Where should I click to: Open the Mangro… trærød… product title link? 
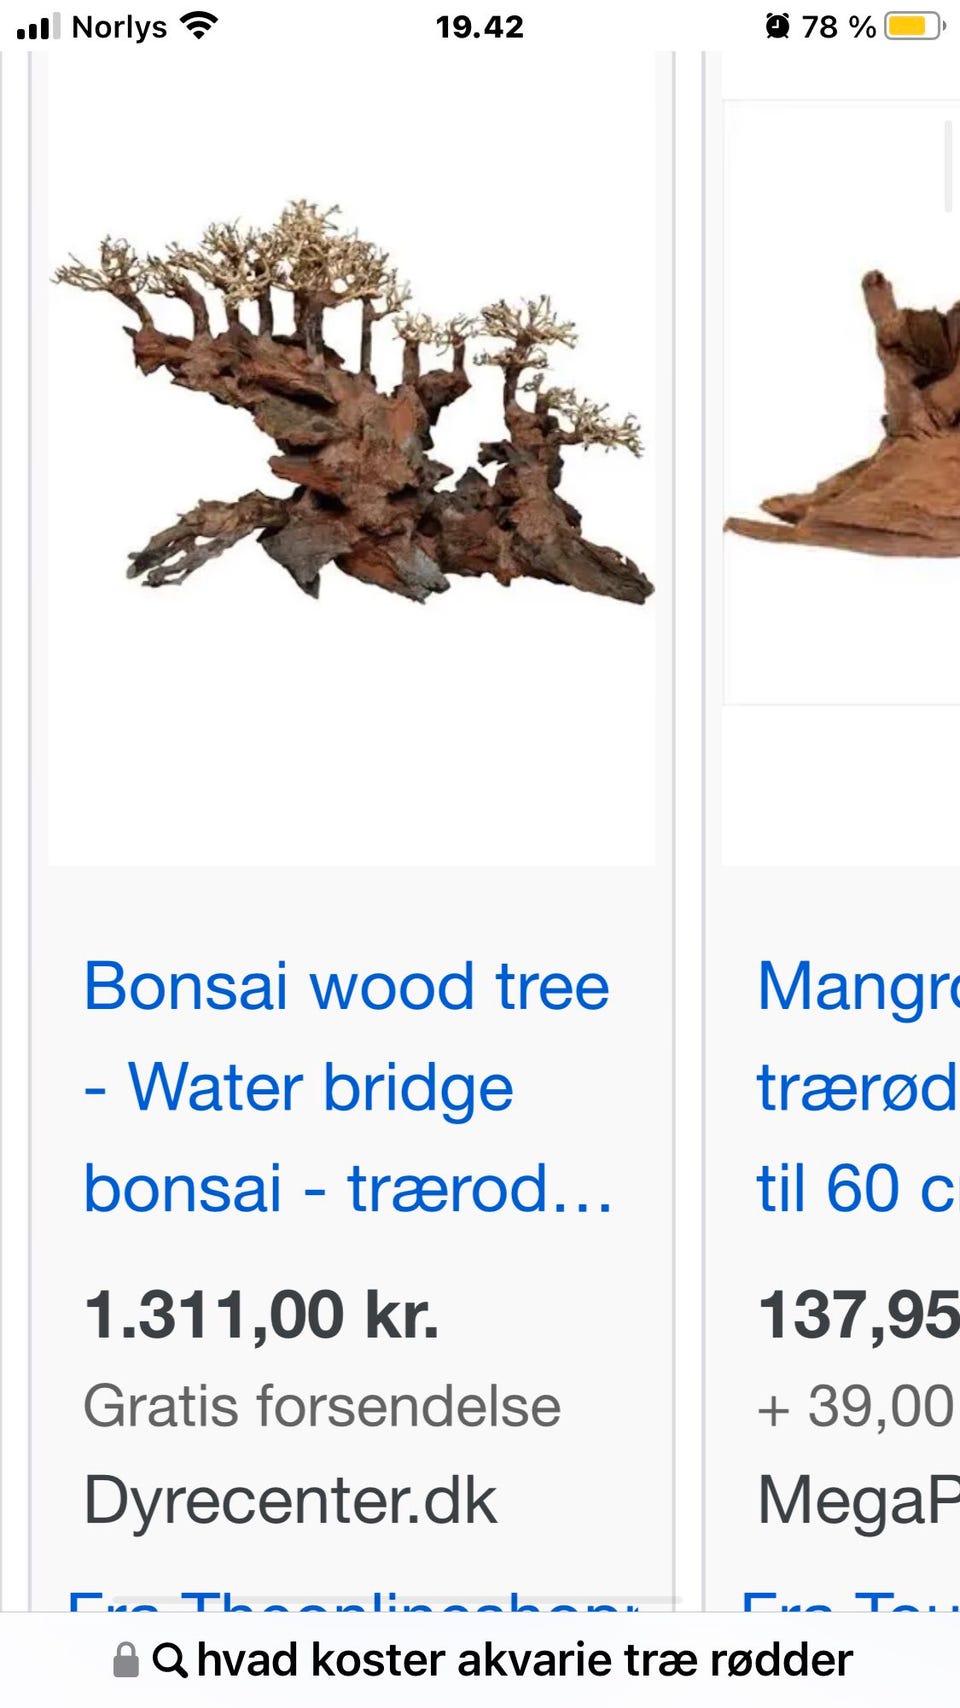point(858,1087)
